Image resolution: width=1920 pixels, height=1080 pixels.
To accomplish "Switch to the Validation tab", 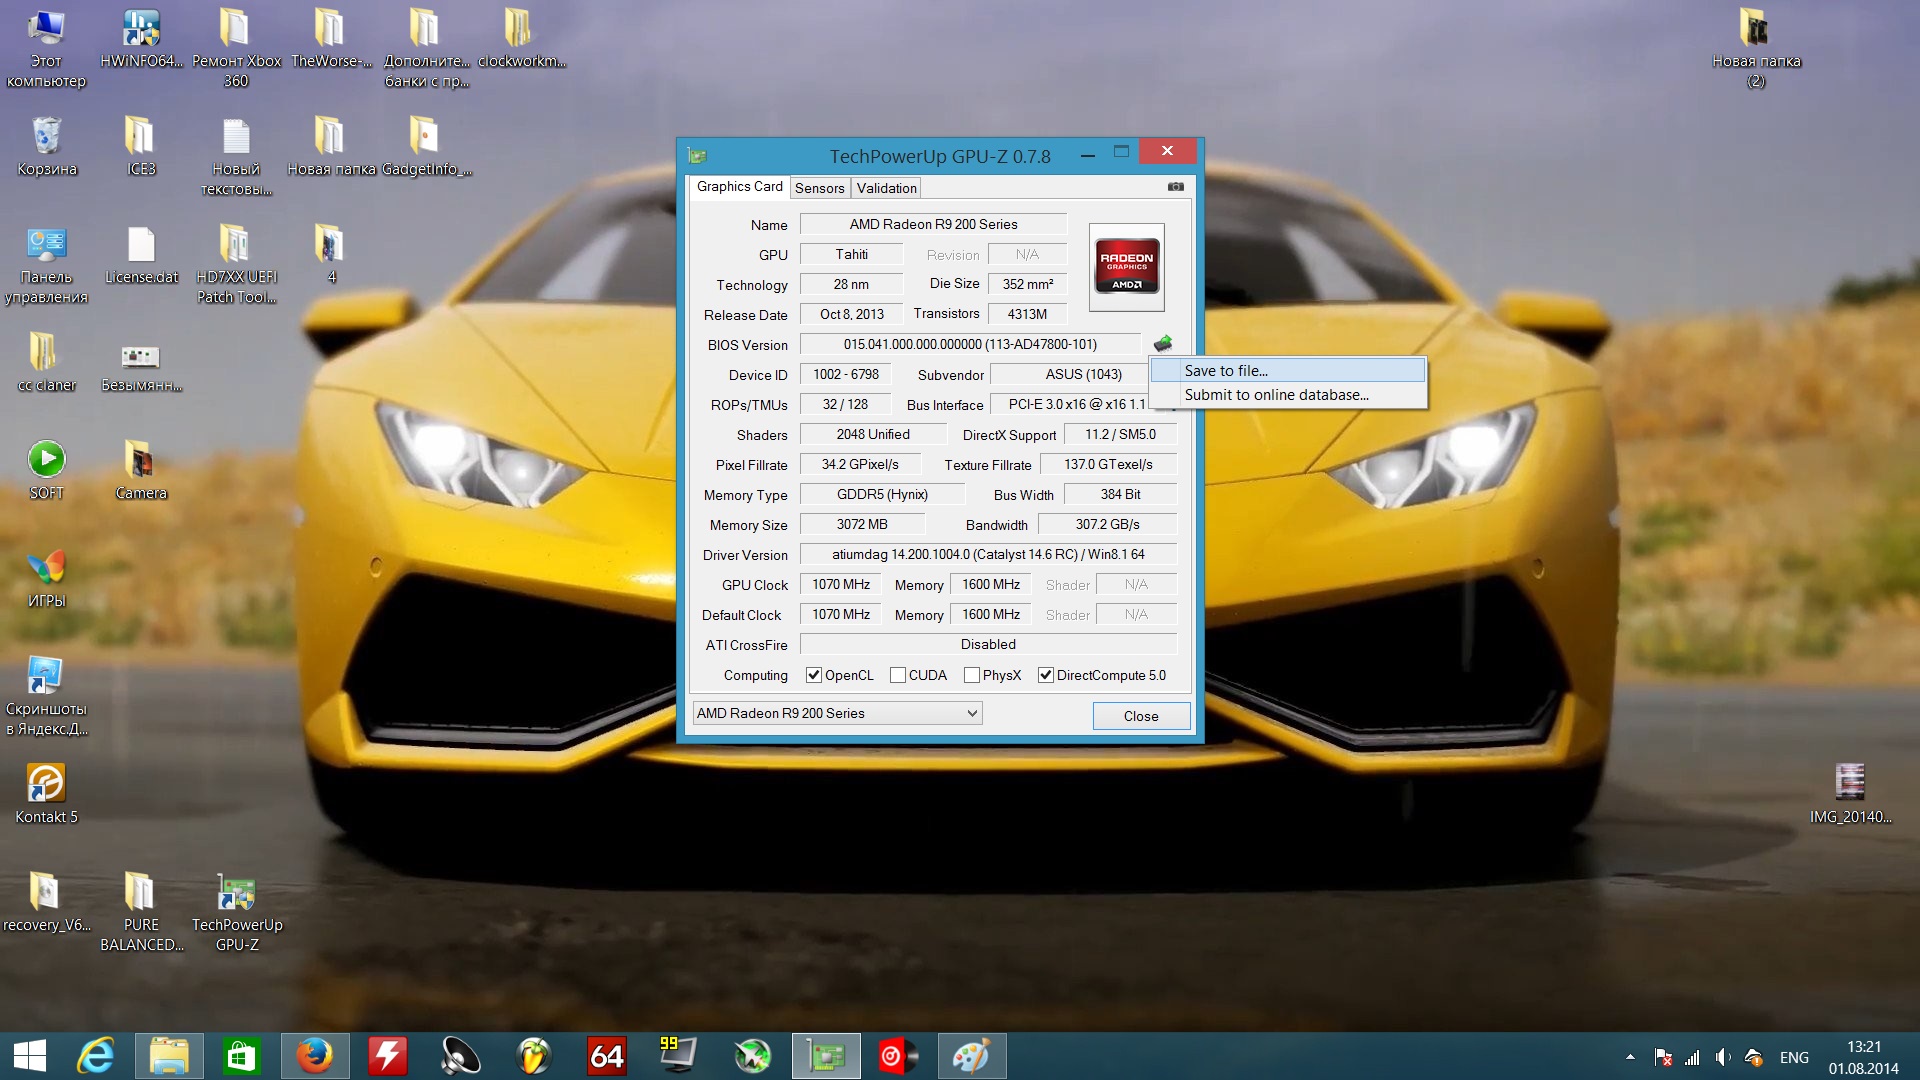I will tap(886, 188).
